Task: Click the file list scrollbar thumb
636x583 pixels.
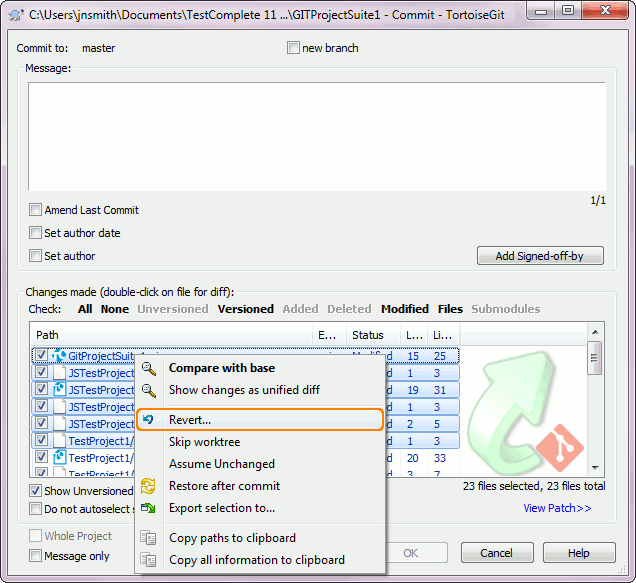Action: tap(595, 358)
